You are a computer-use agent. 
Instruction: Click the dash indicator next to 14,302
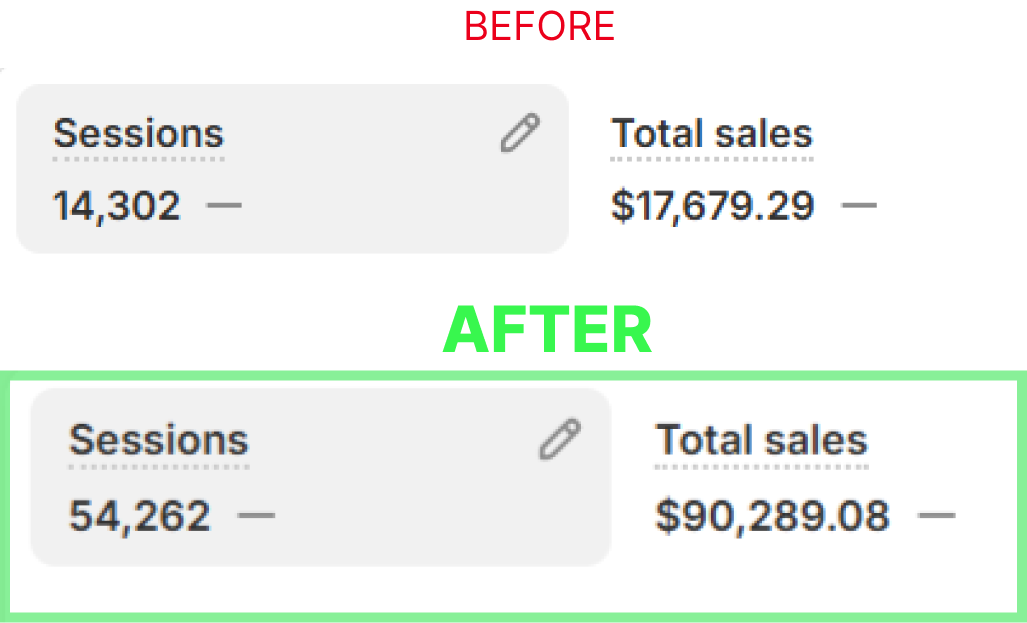pos(224,206)
